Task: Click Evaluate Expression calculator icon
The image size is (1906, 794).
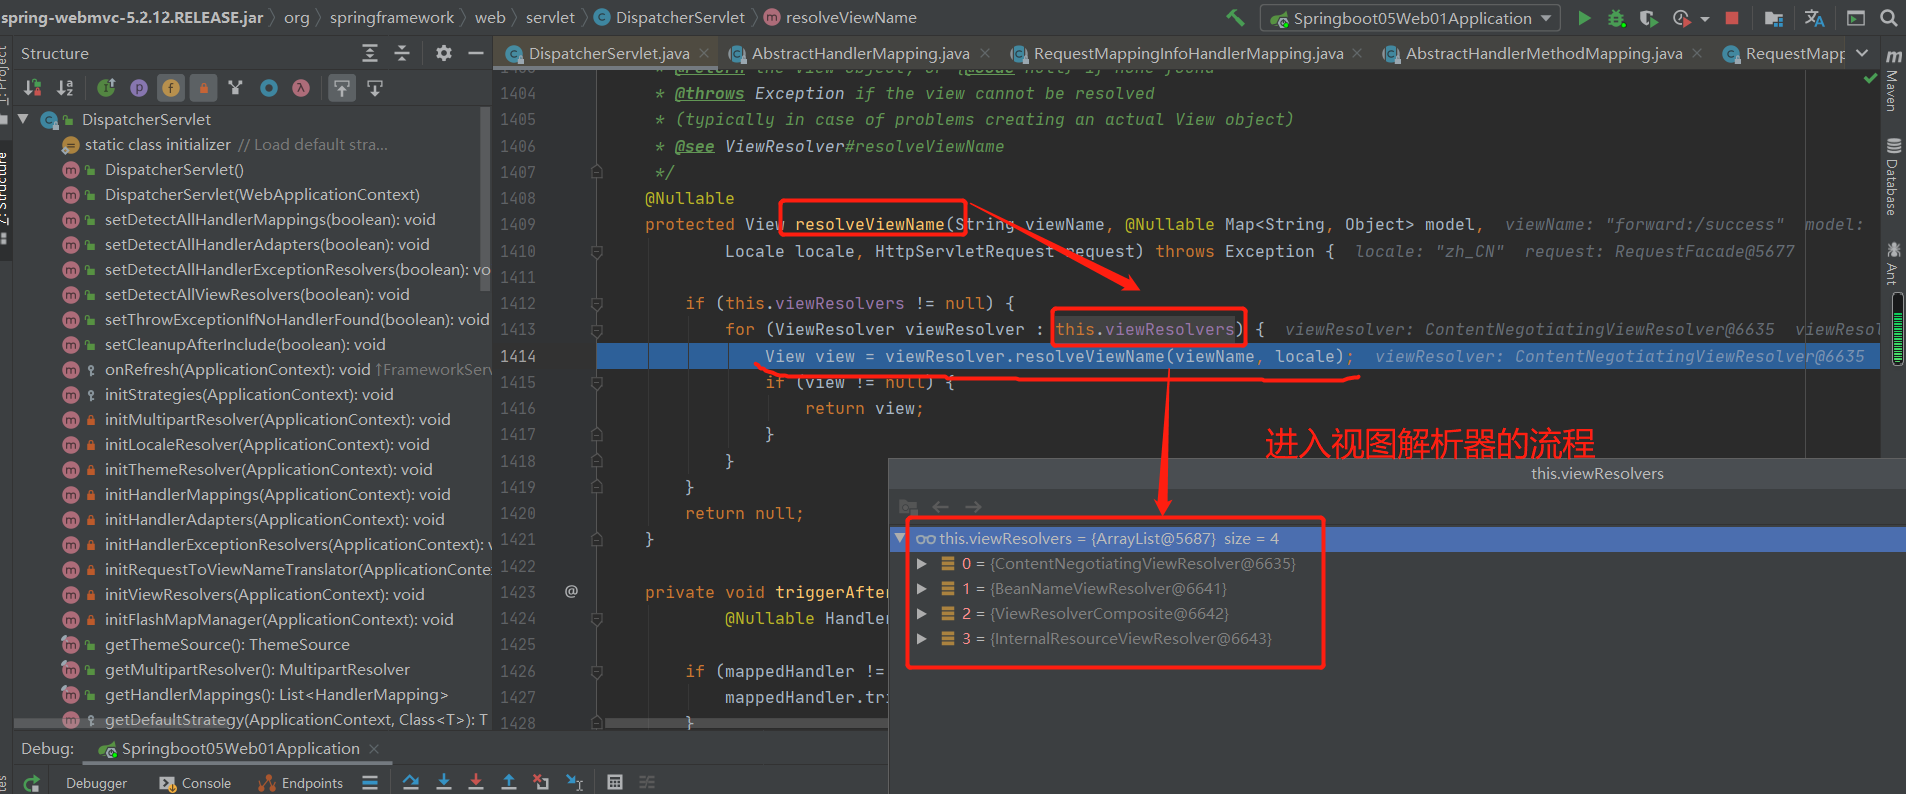Action: point(615,782)
